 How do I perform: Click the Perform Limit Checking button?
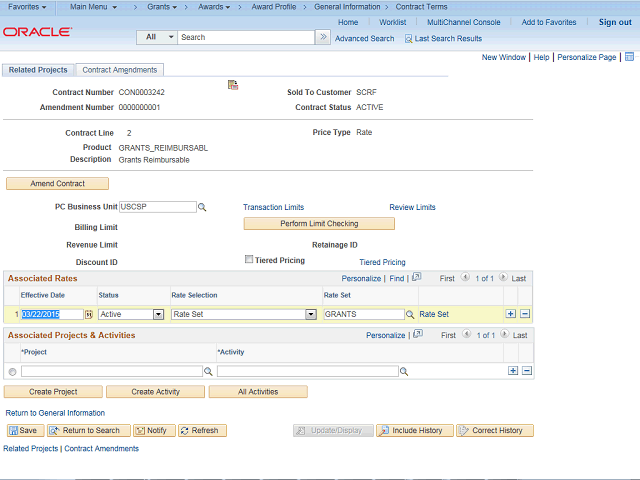(x=318, y=224)
